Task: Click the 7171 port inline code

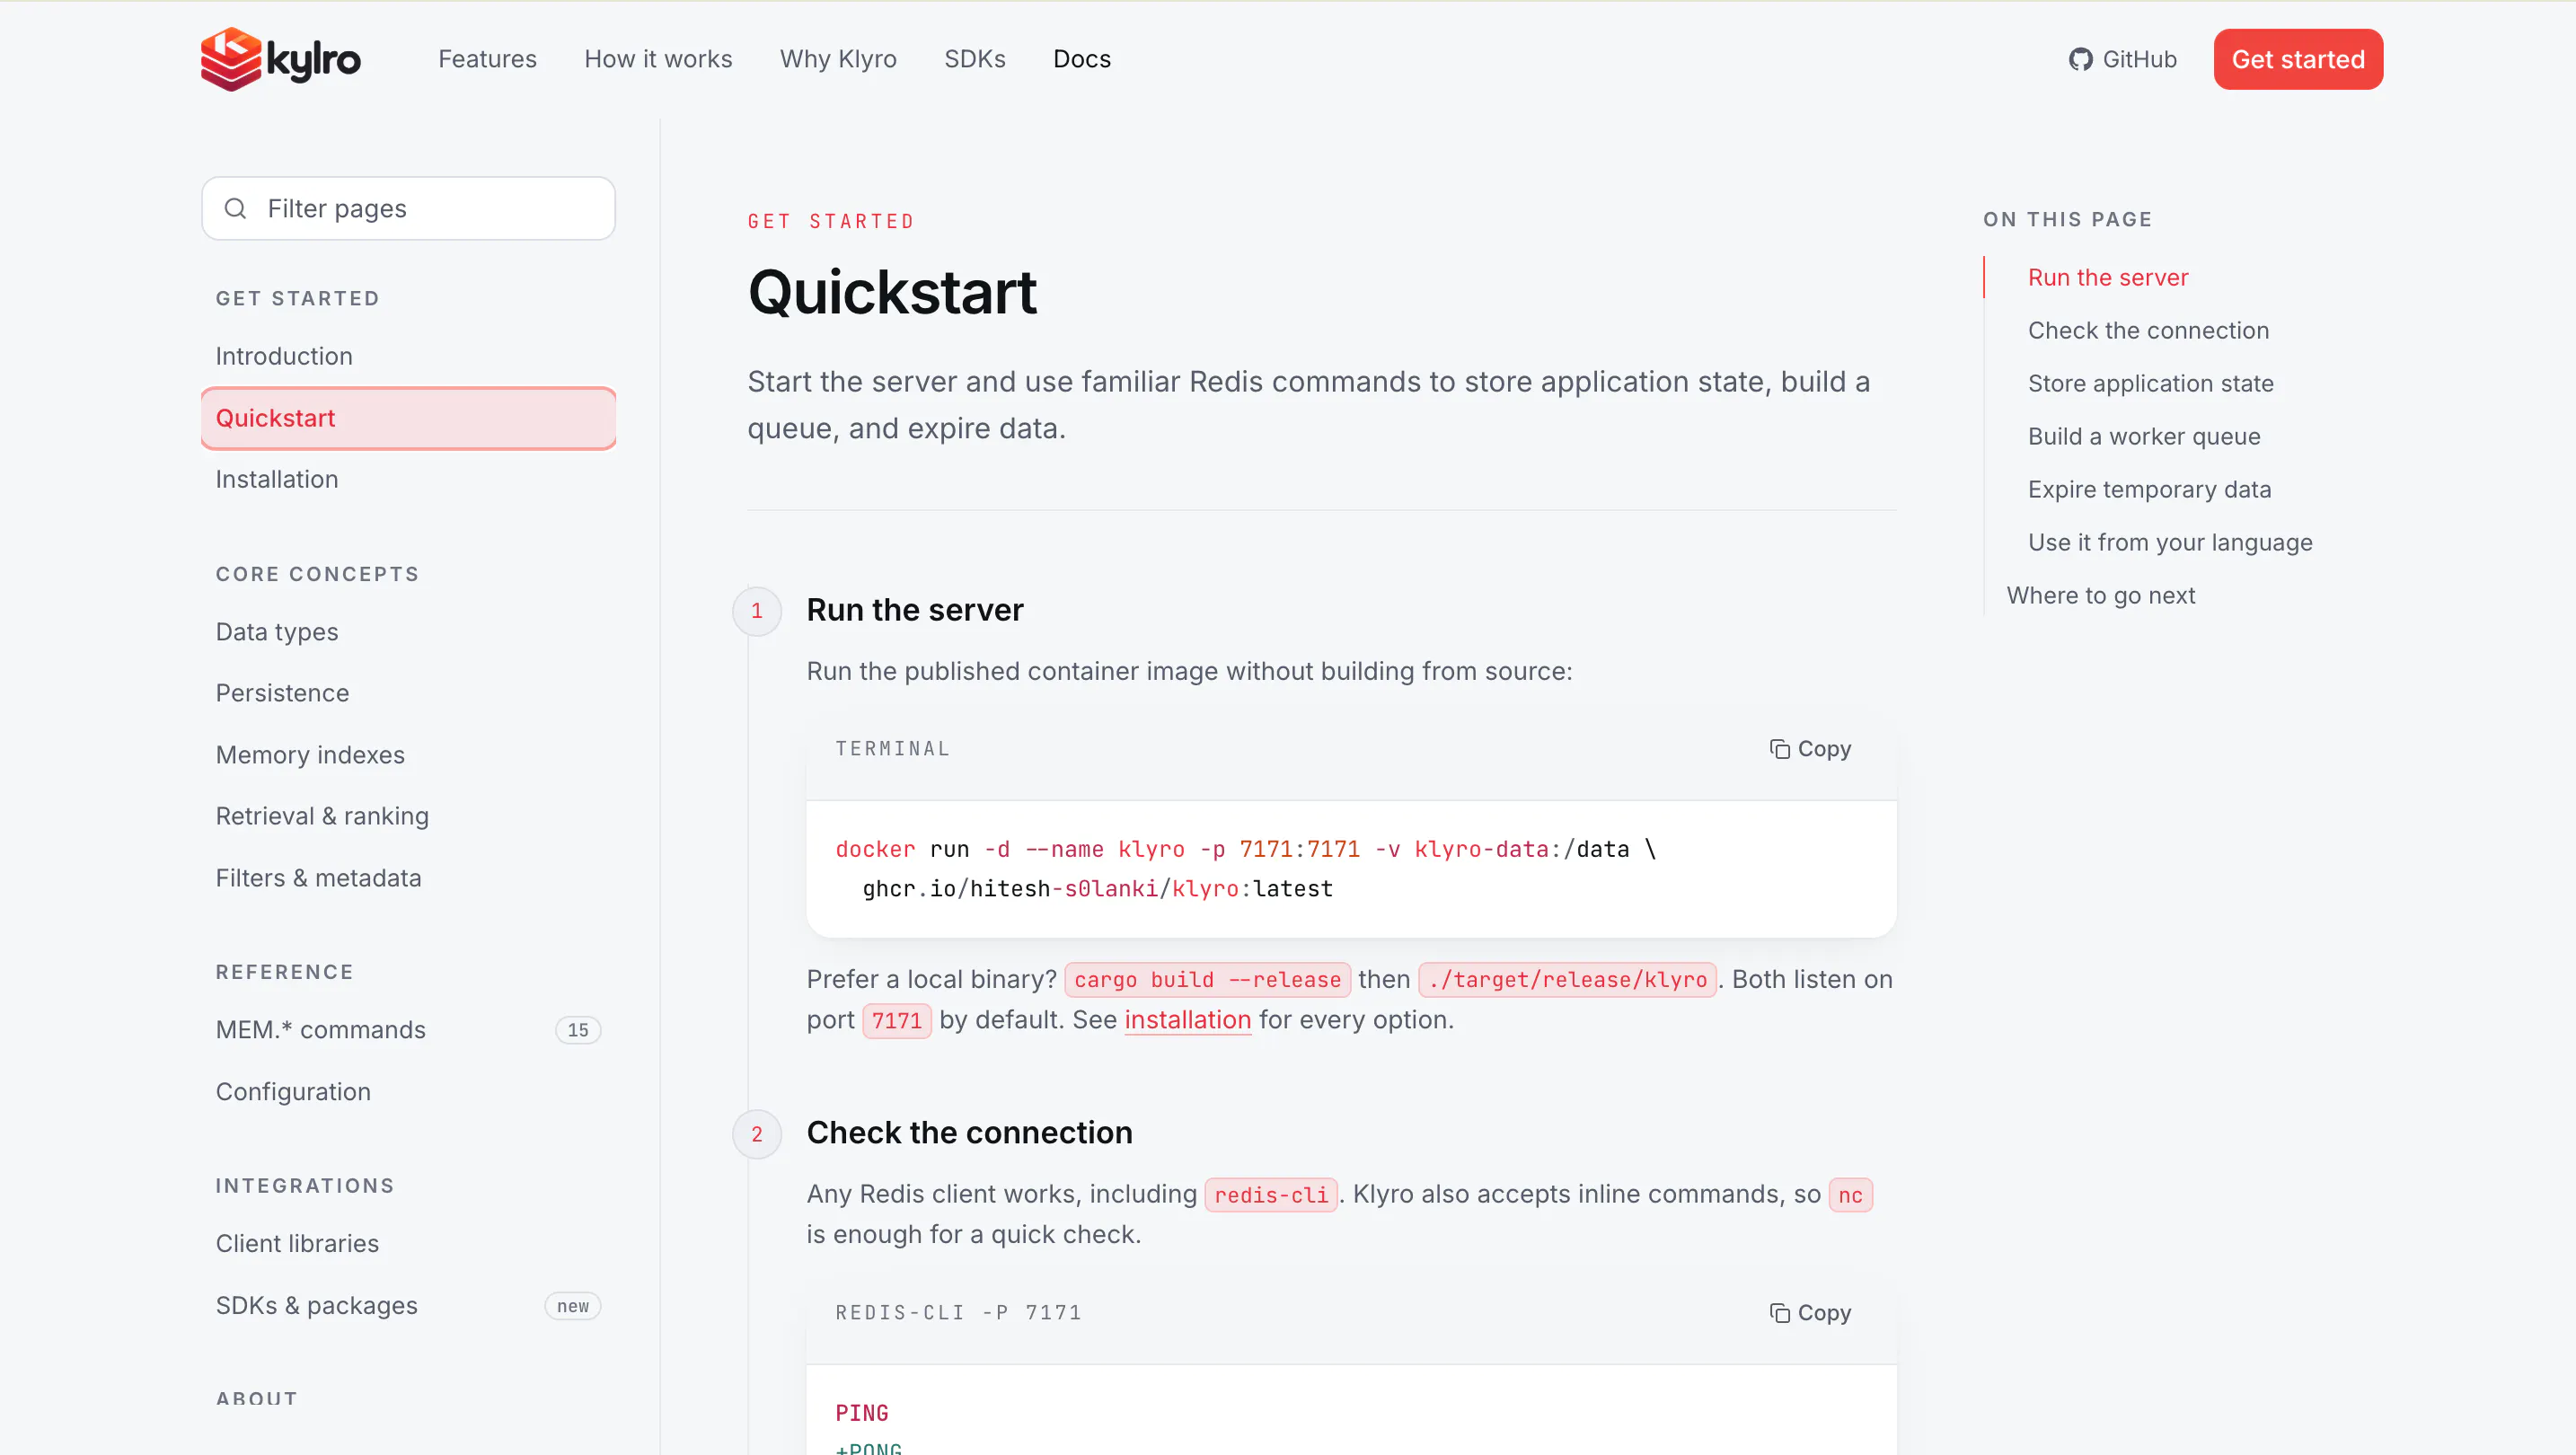Action: coord(897,1021)
